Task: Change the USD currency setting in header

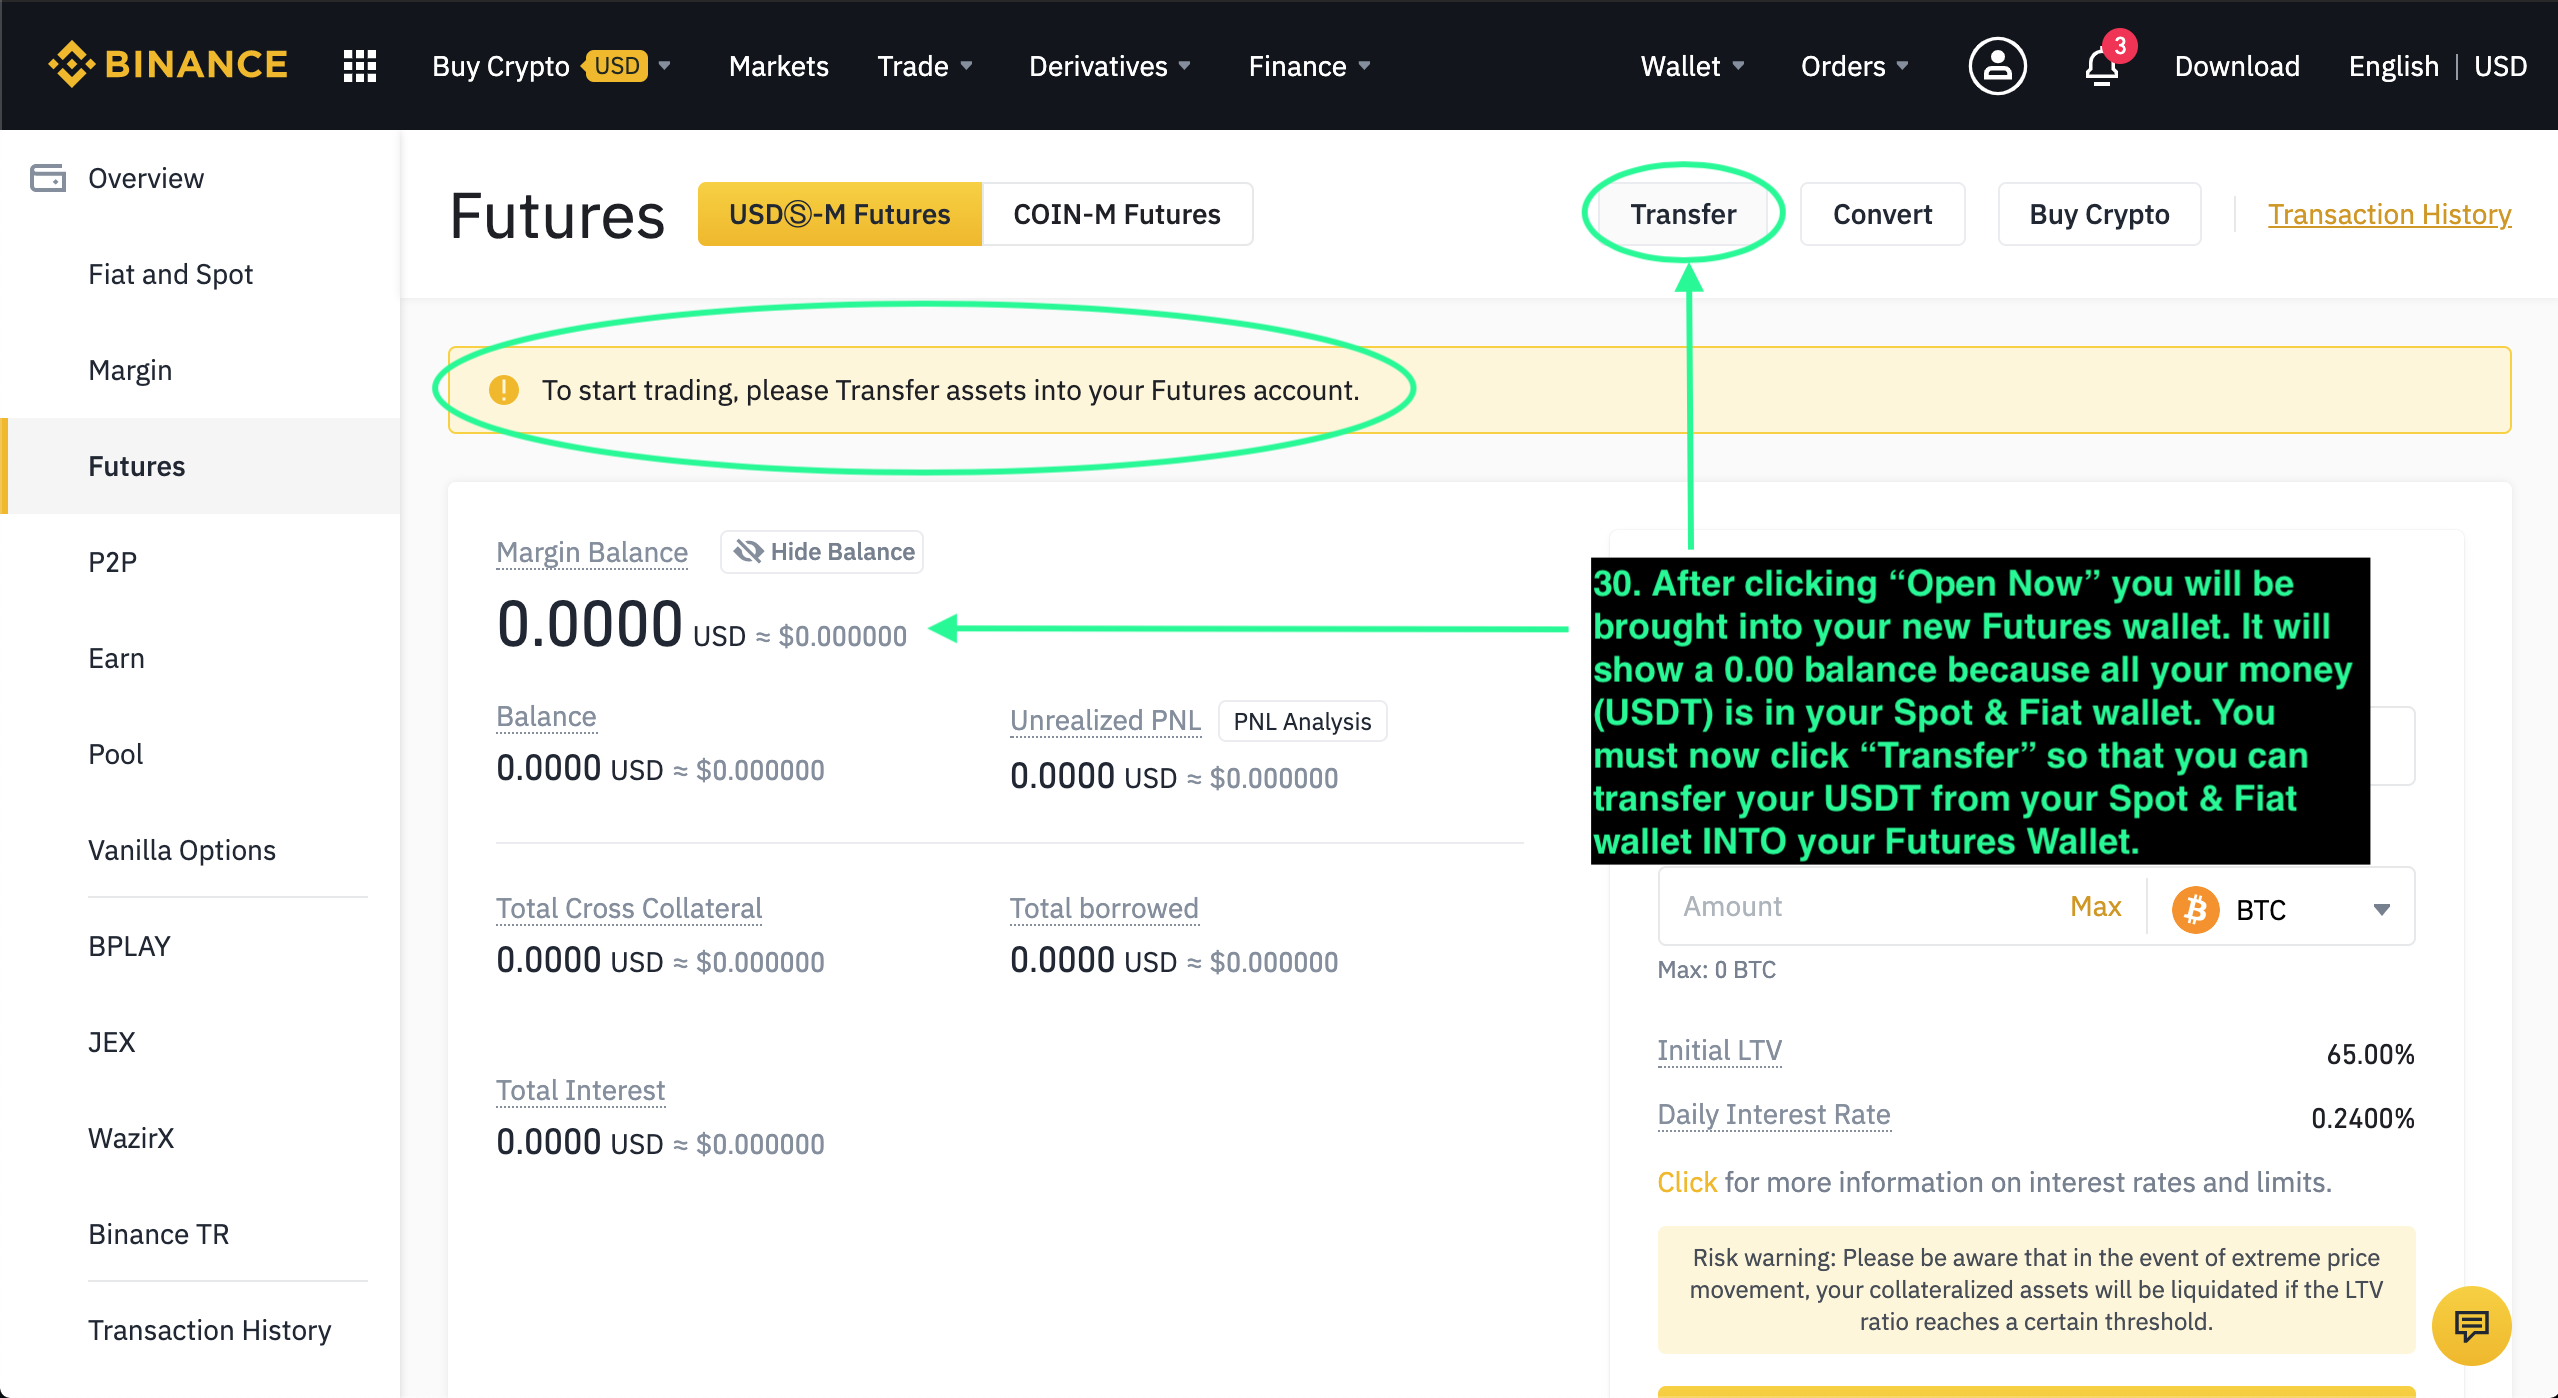Action: click(x=2500, y=66)
